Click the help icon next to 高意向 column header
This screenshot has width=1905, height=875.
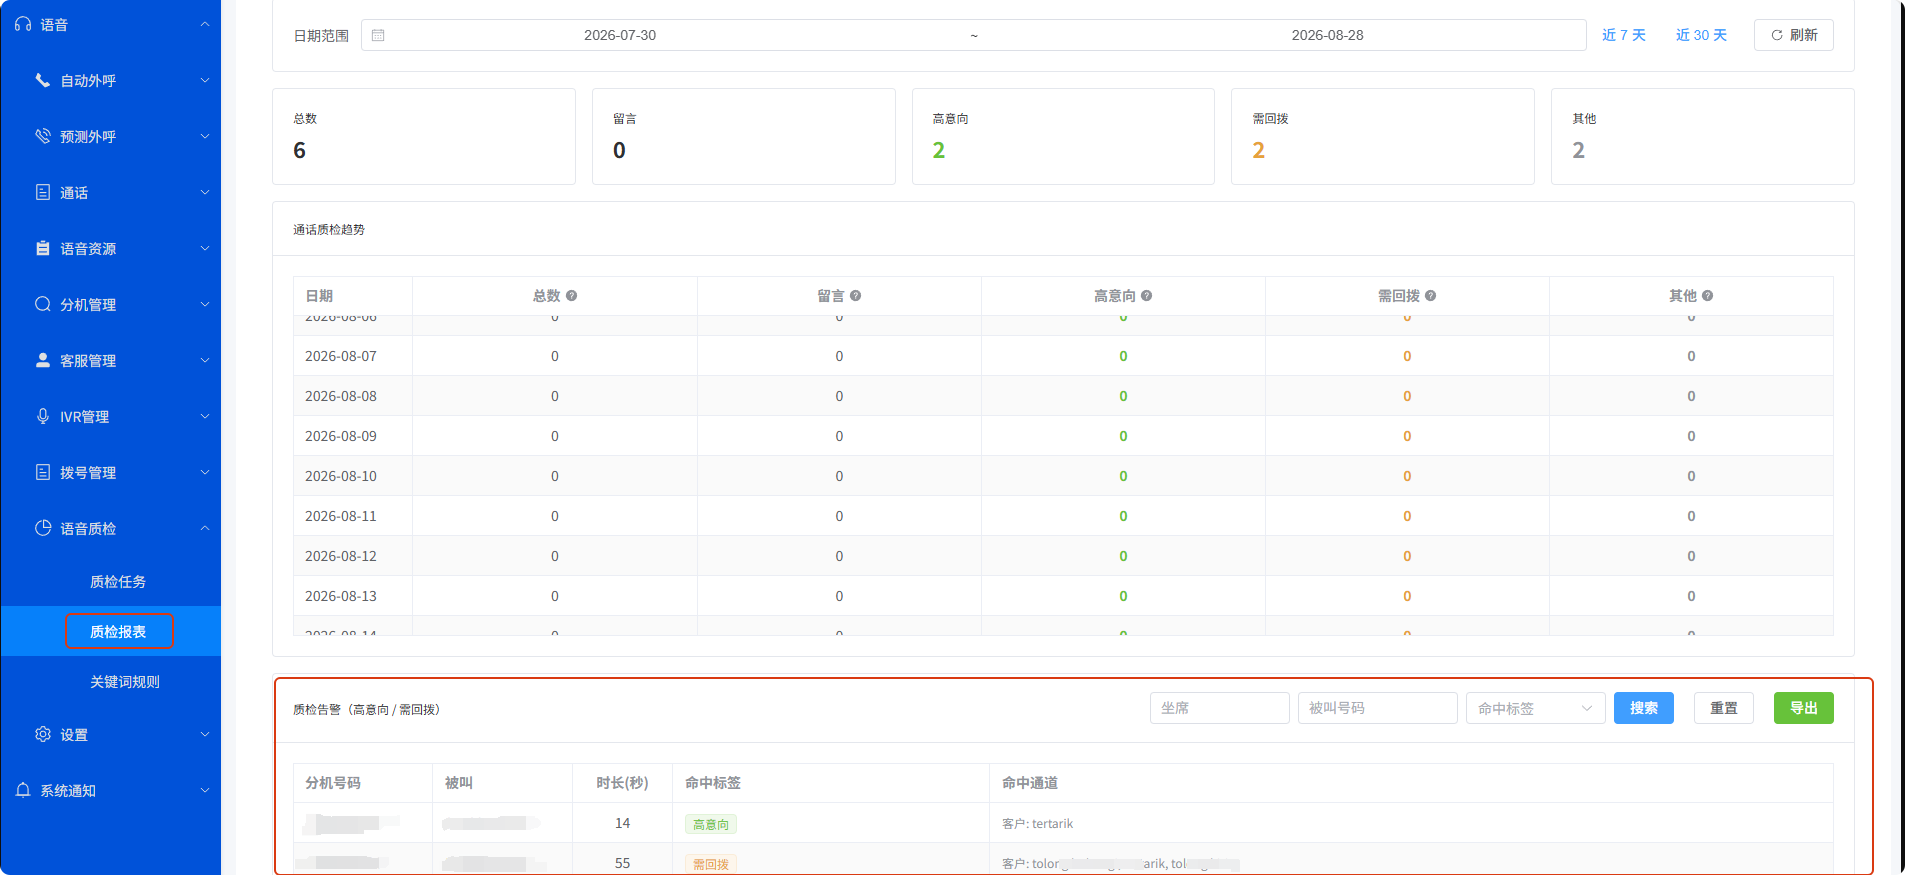(1146, 296)
